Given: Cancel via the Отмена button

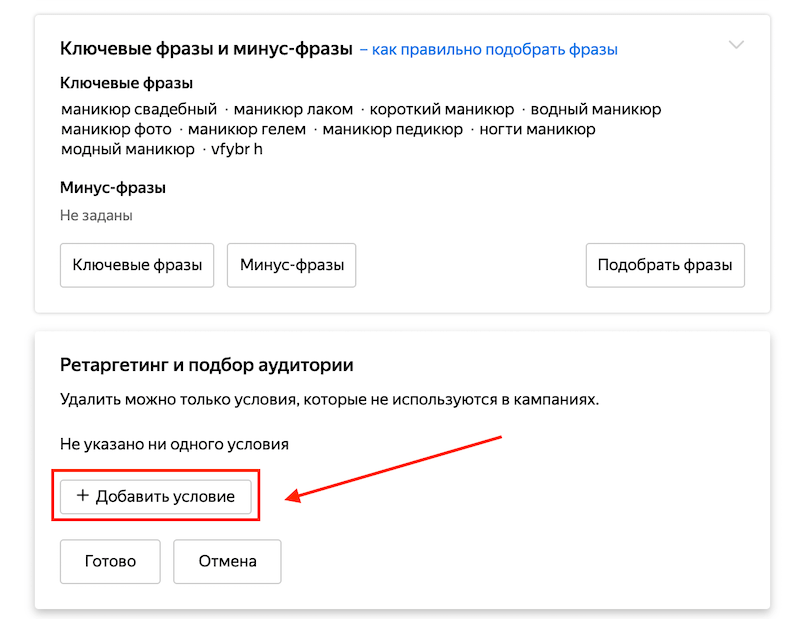Looking at the screenshot, I should (227, 561).
